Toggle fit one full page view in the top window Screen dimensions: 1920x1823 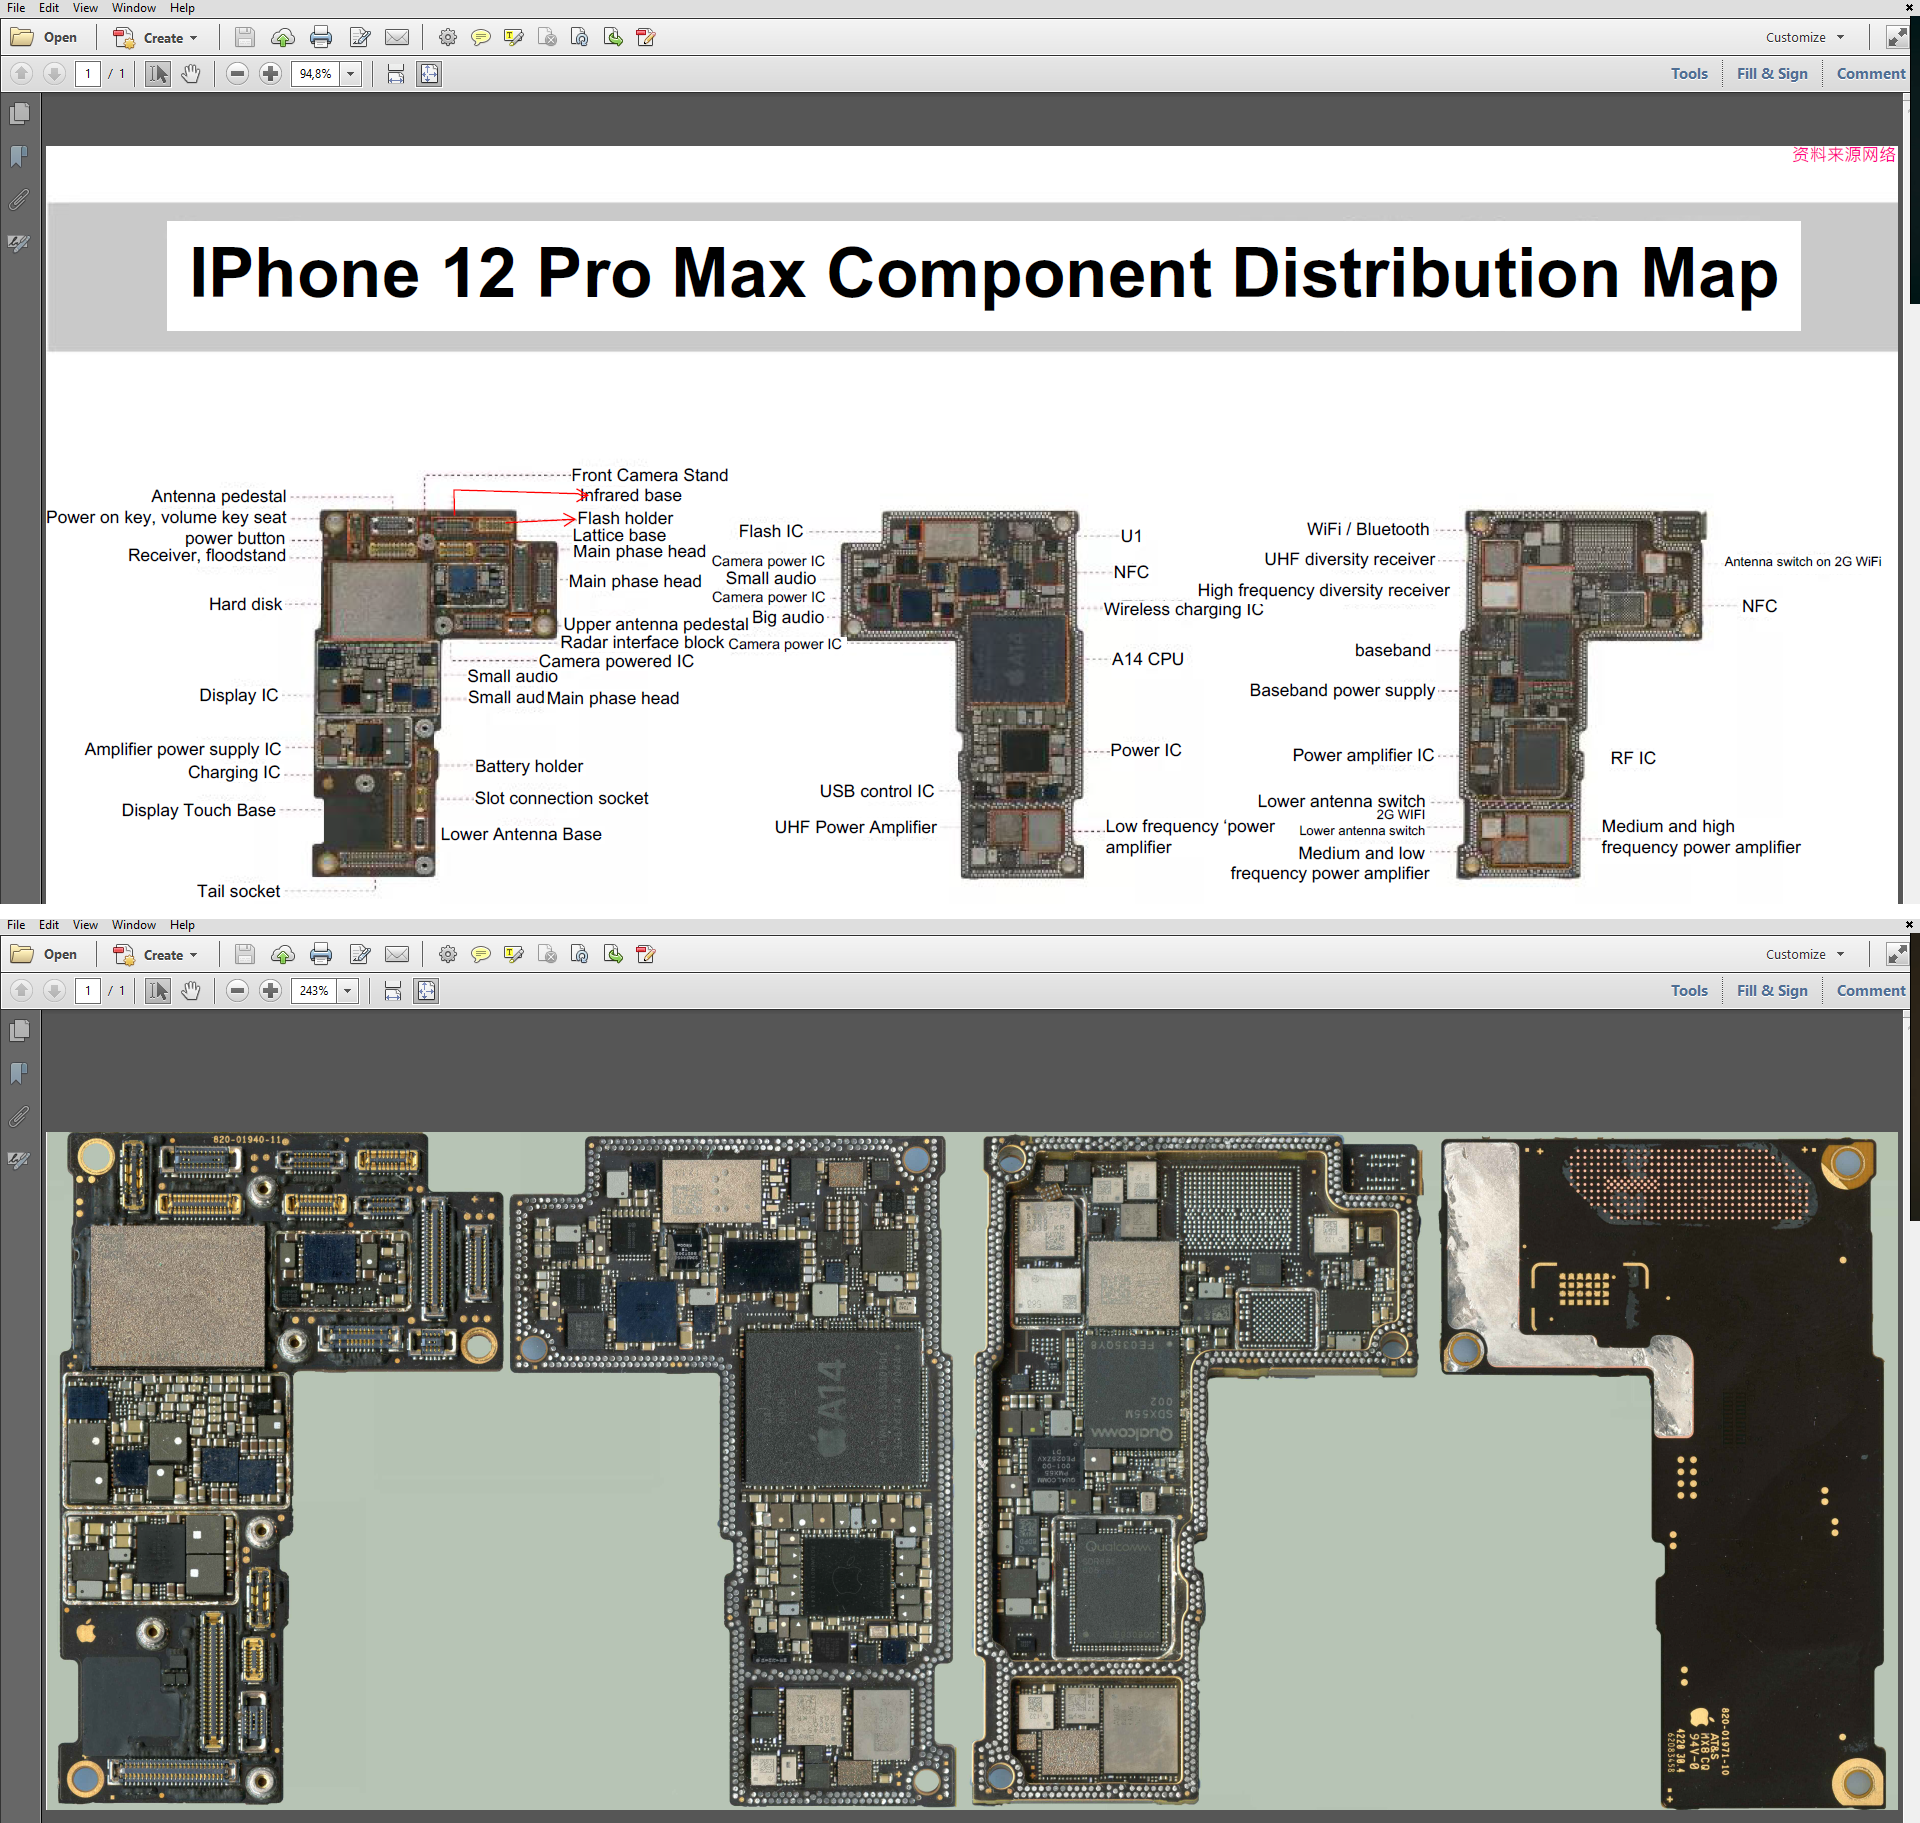tap(429, 74)
